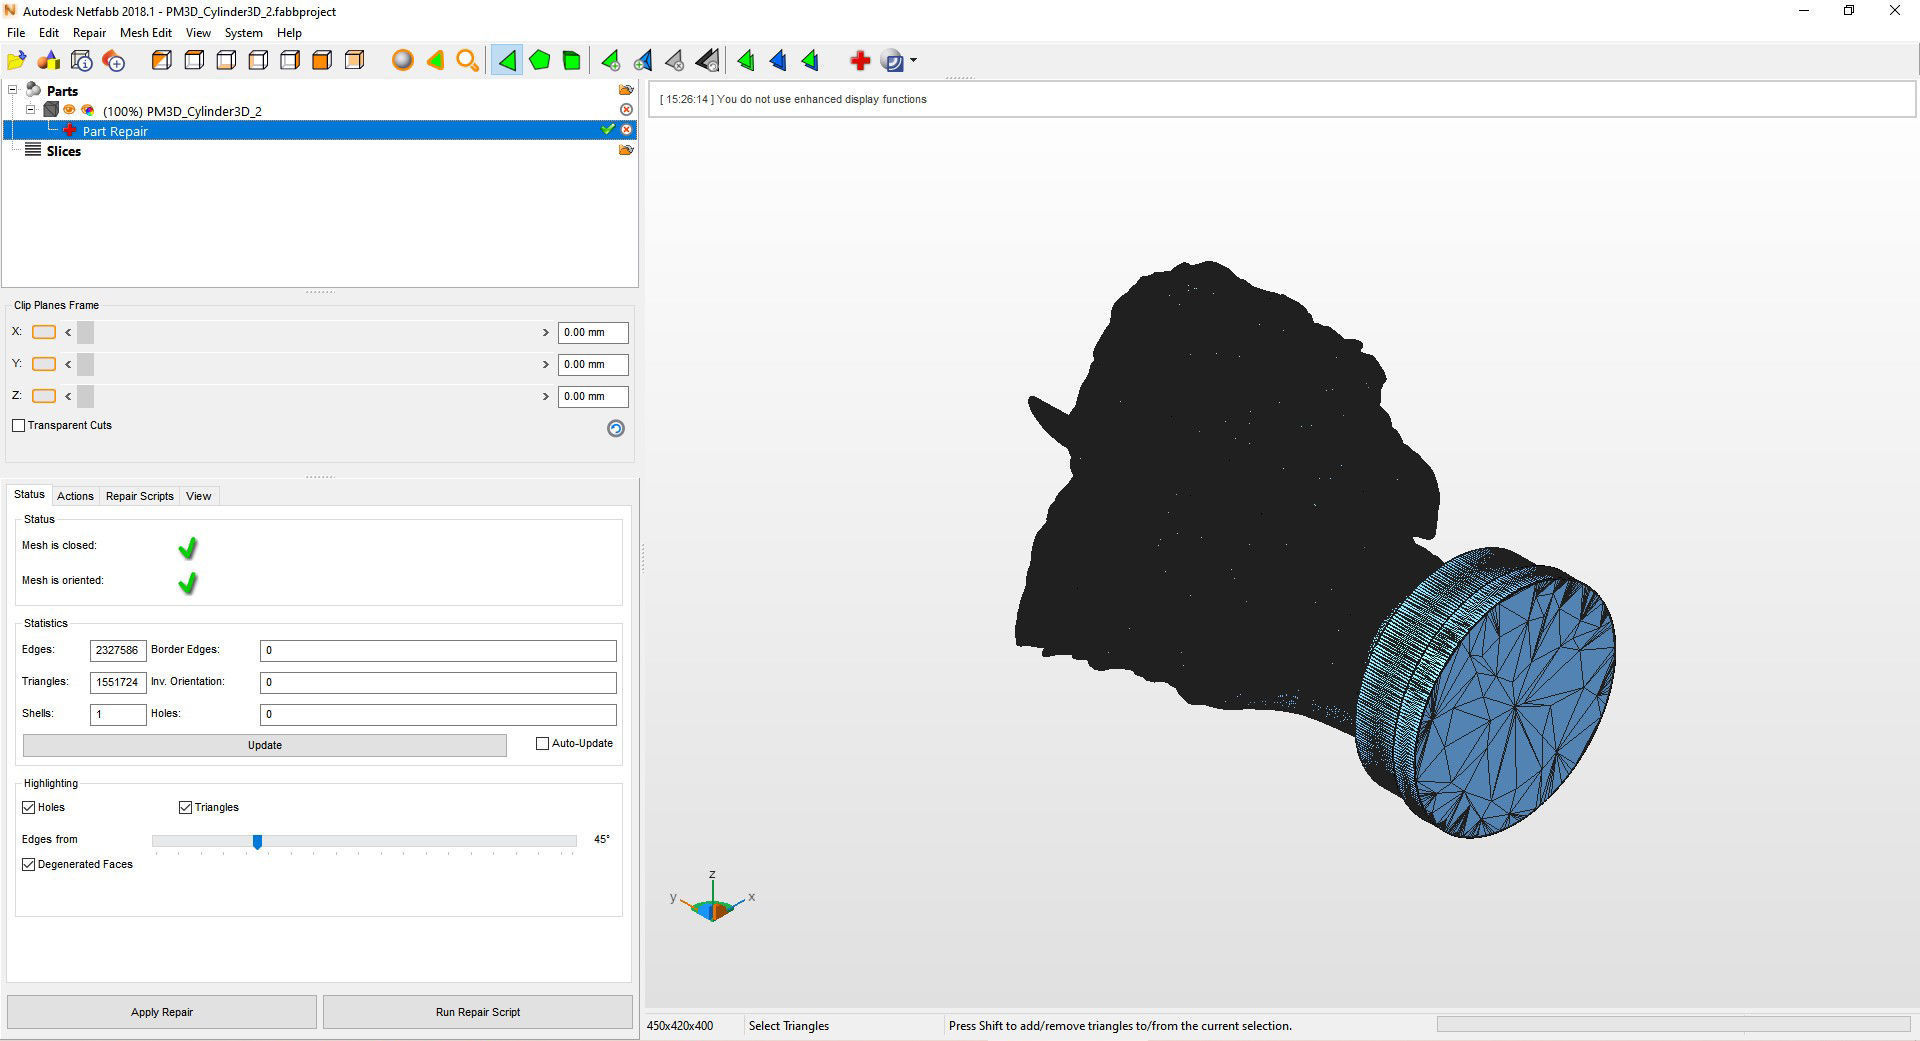The image size is (1920, 1041).
Task: Click the Update statistics button
Action: click(x=265, y=745)
